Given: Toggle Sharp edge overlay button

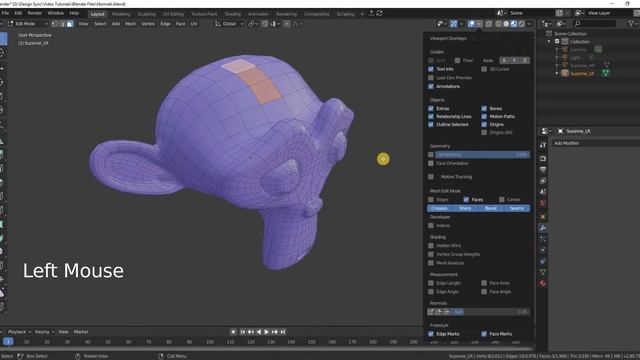Looking at the screenshot, I should pyautogui.click(x=465, y=209).
